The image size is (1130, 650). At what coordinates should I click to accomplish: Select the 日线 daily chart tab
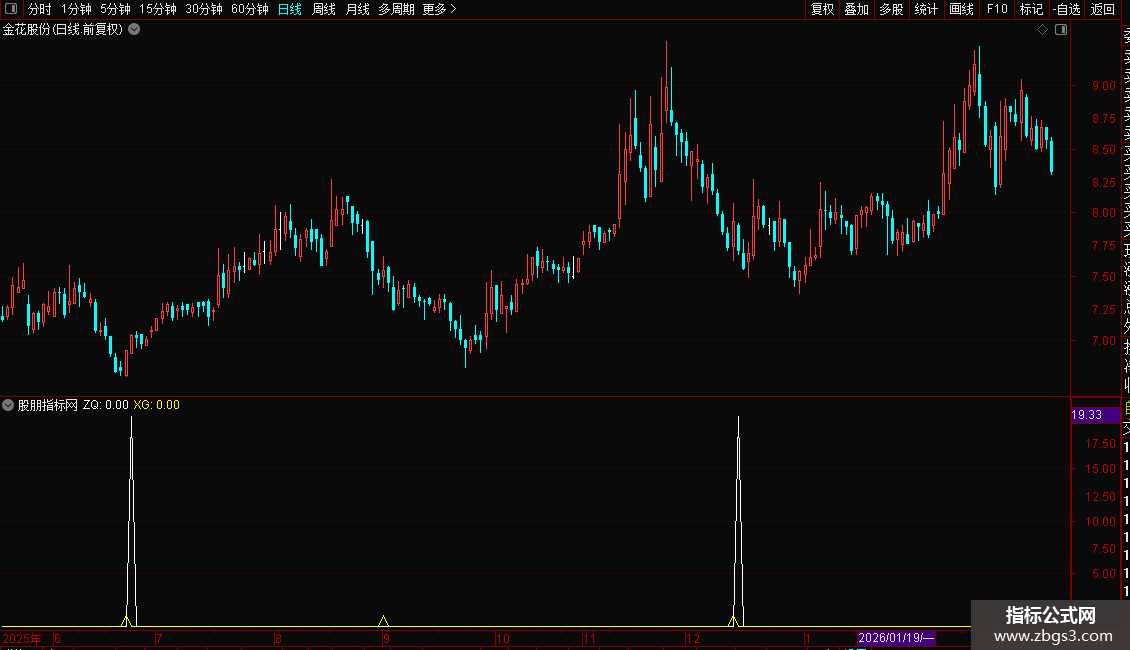[290, 9]
